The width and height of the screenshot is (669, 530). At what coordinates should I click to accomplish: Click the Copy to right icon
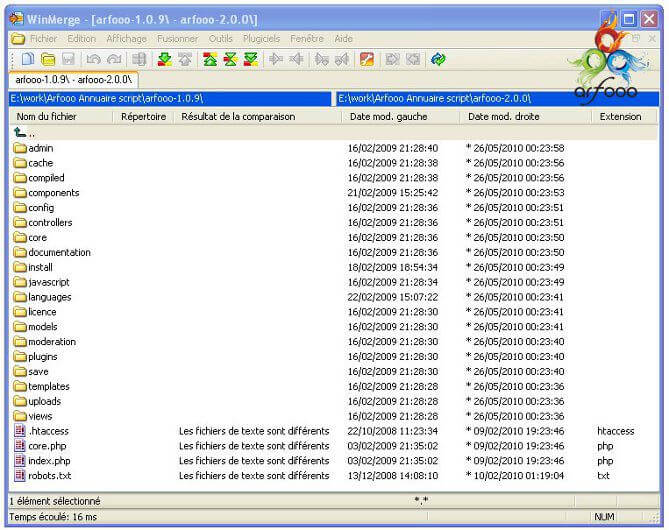click(x=276, y=59)
